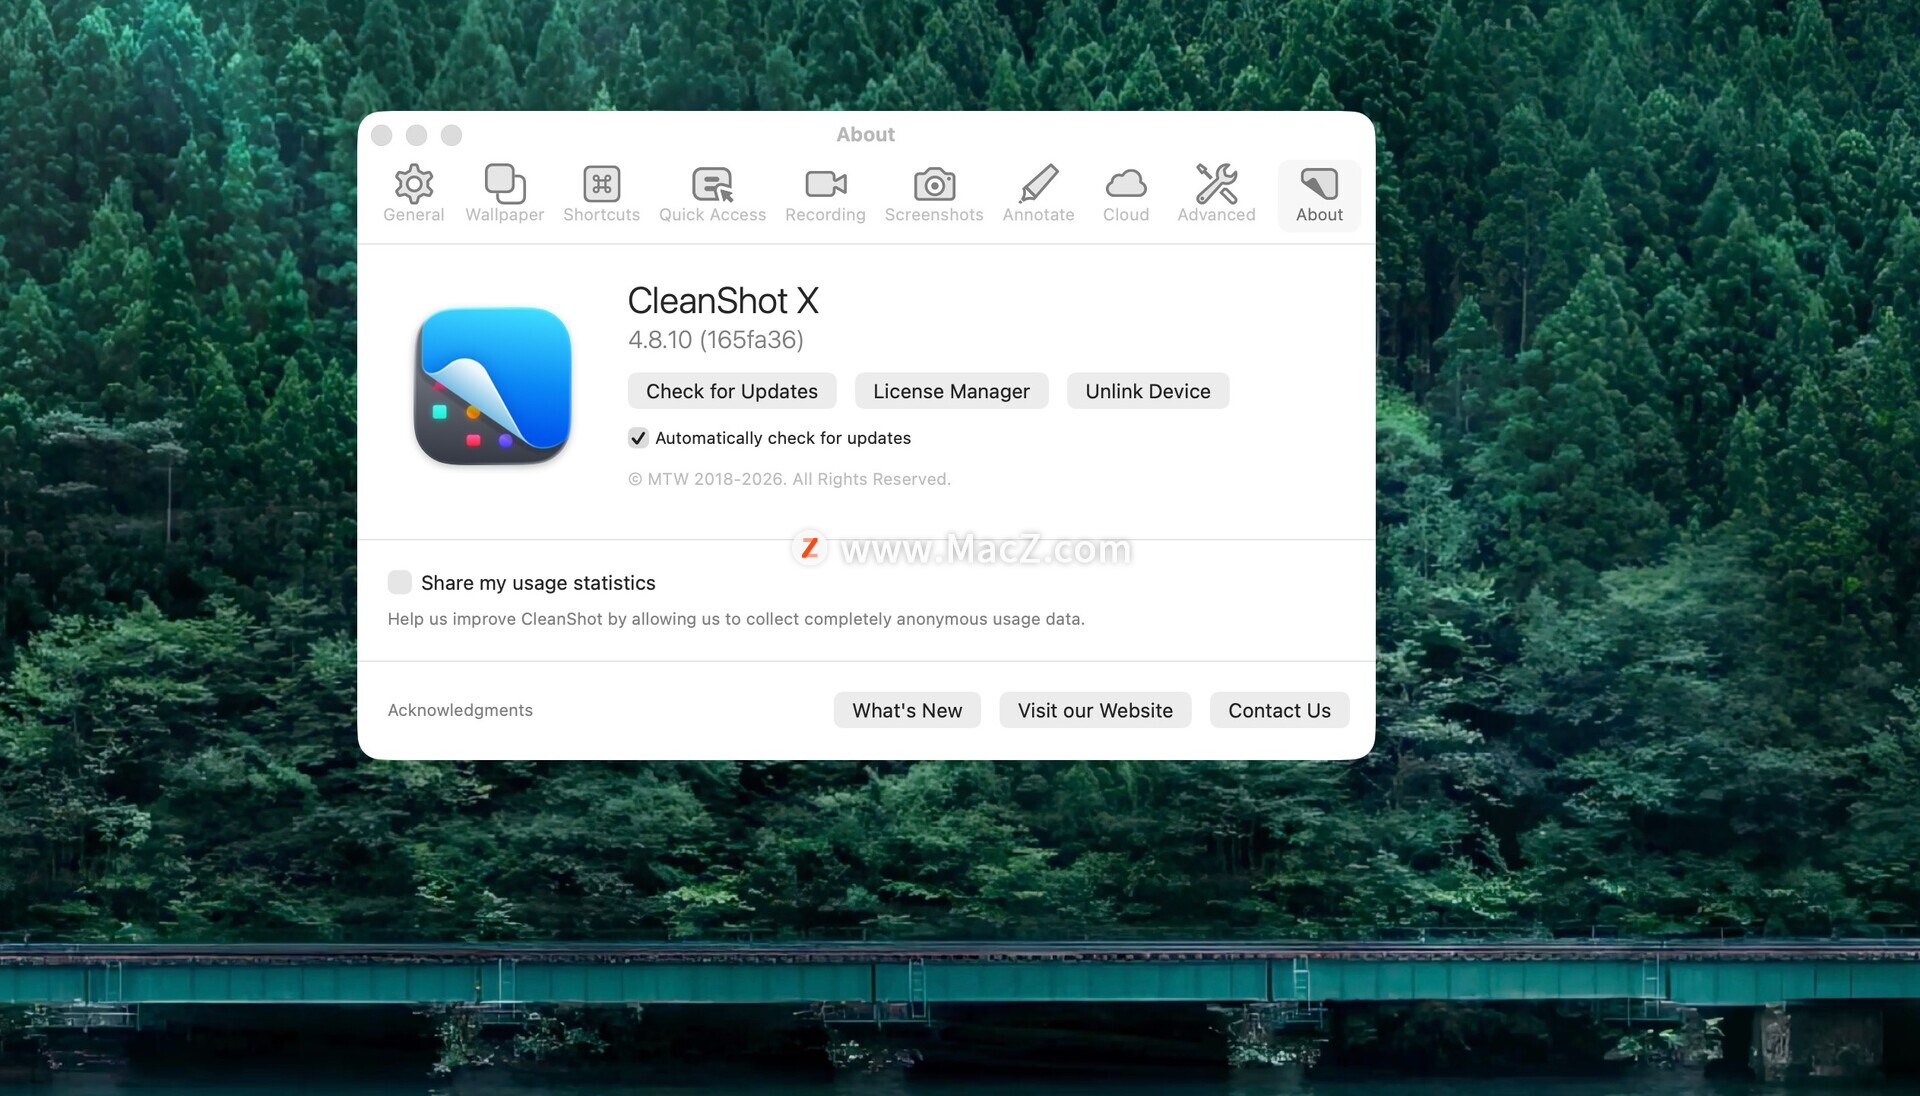Open the Screenshots camera icon

coord(934,184)
